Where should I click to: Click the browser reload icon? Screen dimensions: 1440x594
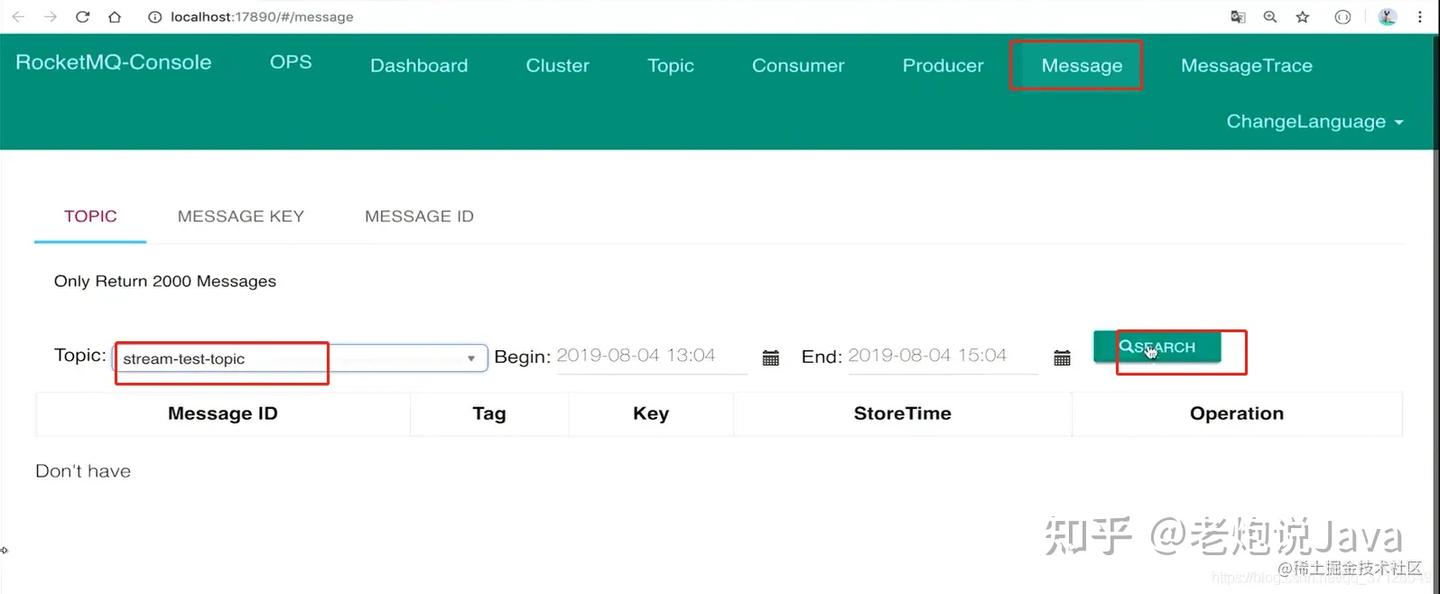pos(83,17)
